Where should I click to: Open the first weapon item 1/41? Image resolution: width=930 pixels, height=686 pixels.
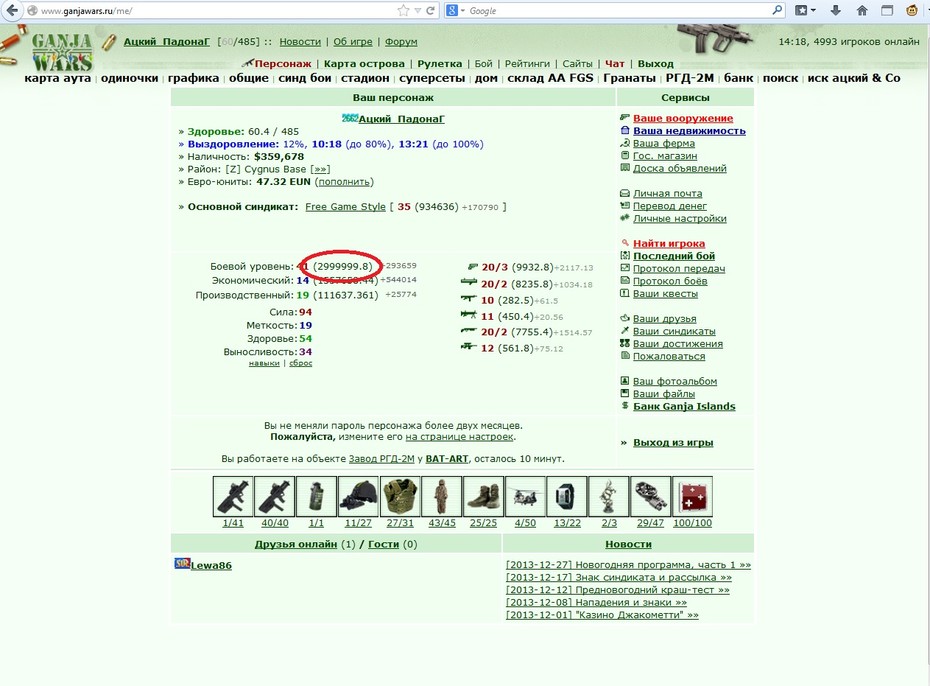coord(233,496)
